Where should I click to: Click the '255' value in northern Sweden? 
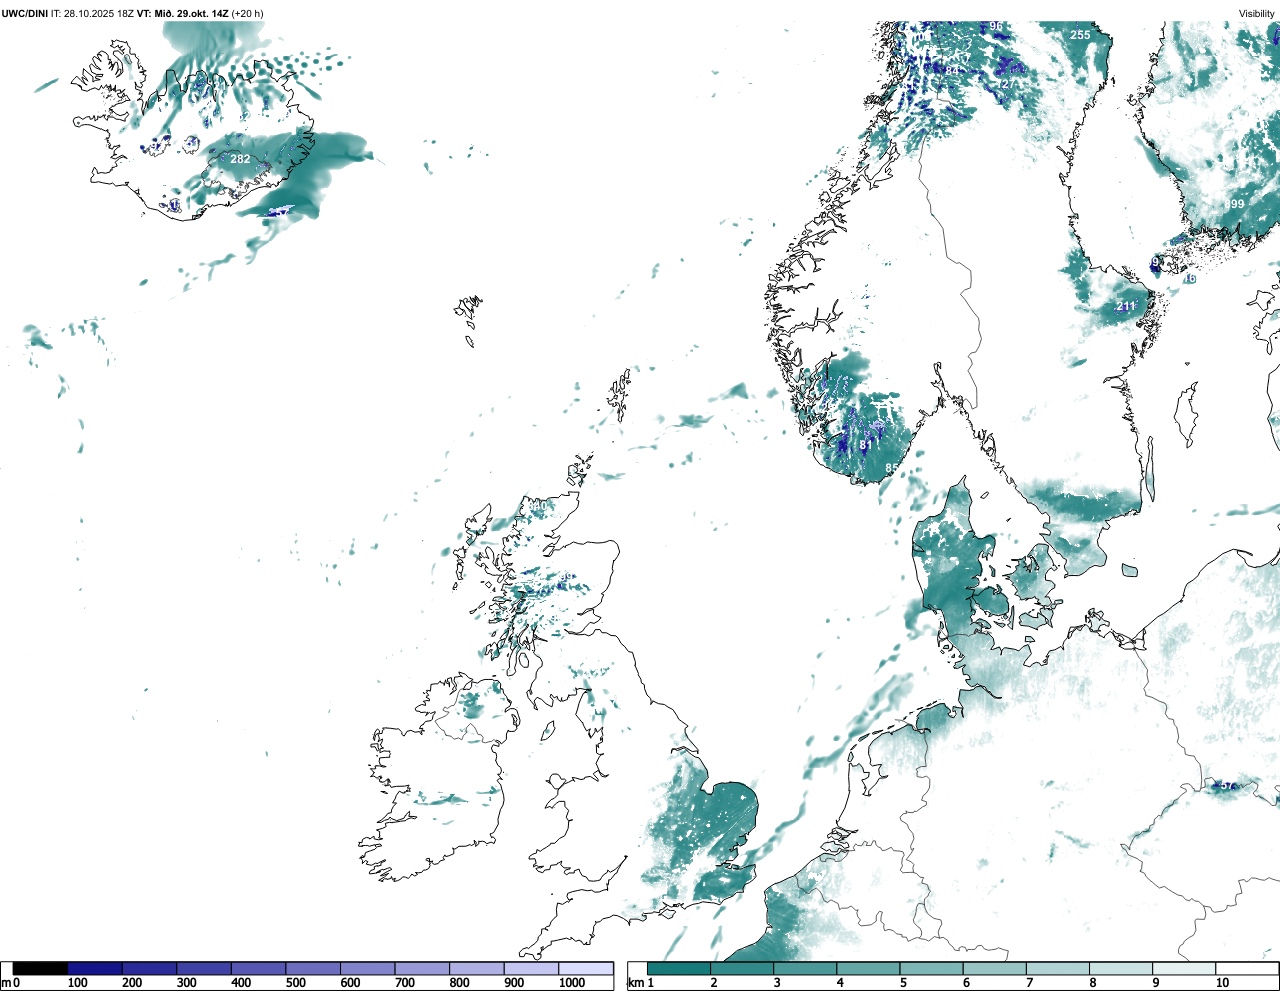click(1080, 35)
